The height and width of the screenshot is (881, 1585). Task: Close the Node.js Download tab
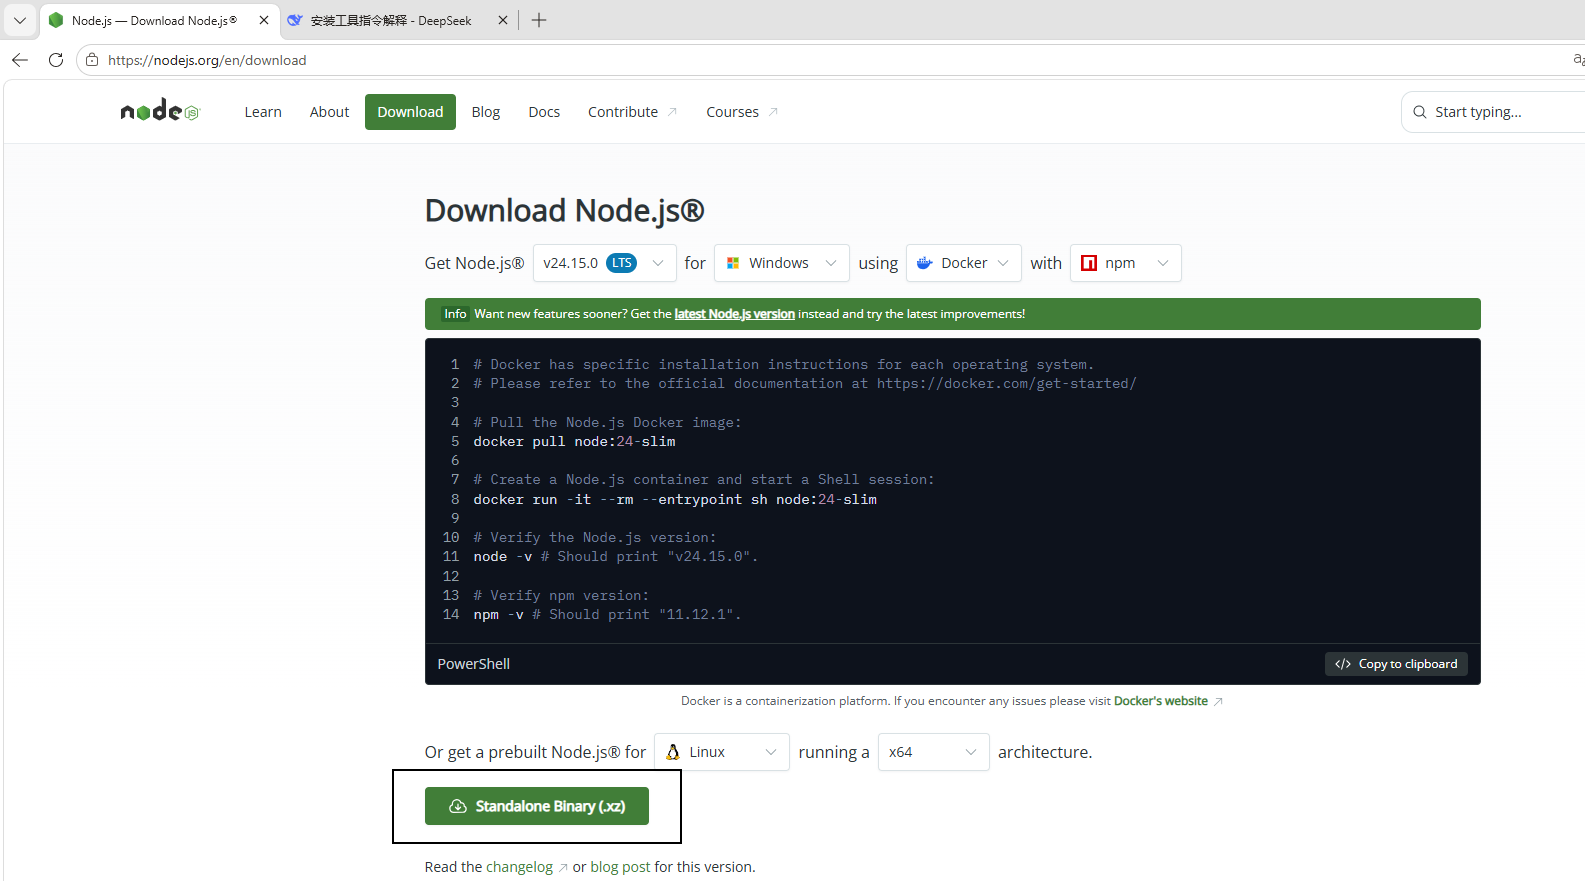coord(264,20)
